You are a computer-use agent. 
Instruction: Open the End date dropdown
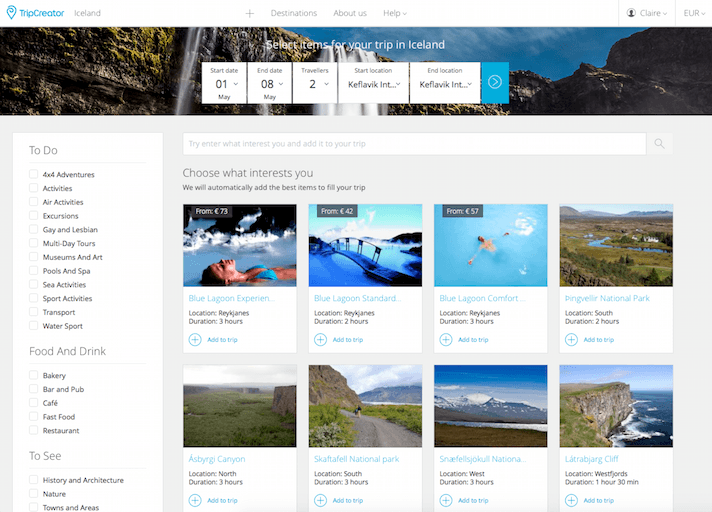click(x=270, y=83)
